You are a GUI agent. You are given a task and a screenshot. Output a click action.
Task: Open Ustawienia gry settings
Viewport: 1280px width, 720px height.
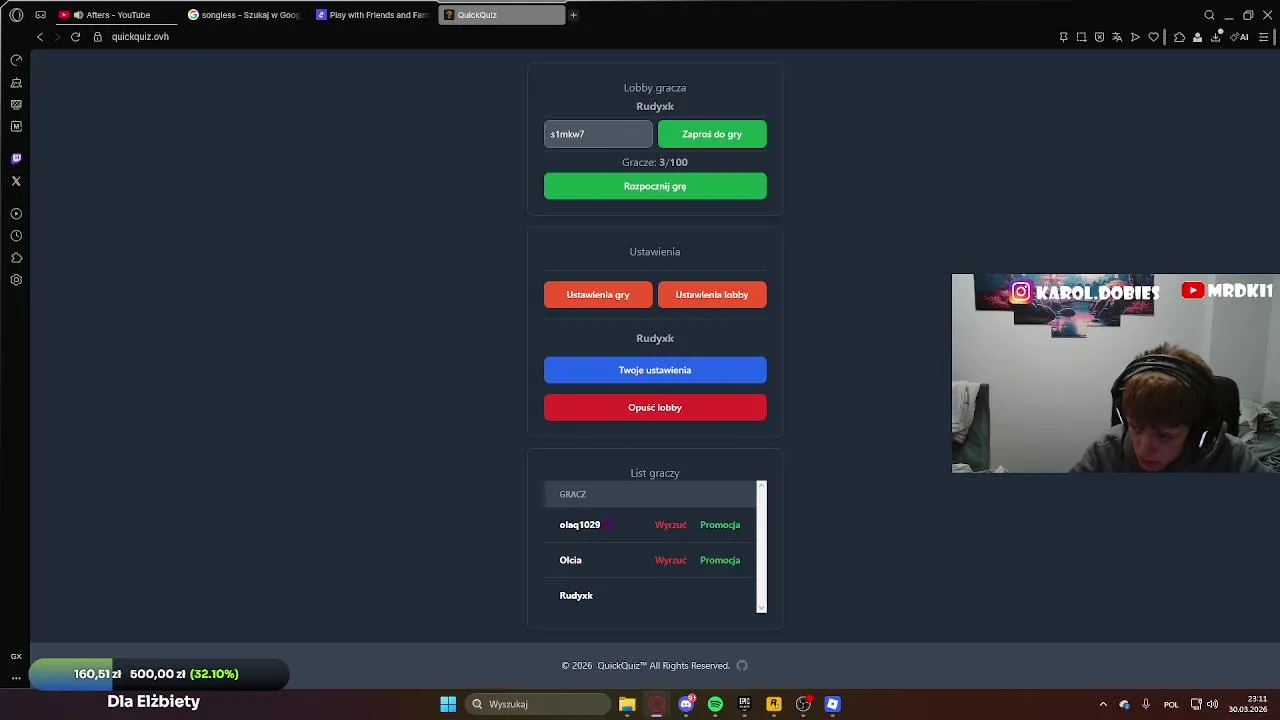coord(598,295)
